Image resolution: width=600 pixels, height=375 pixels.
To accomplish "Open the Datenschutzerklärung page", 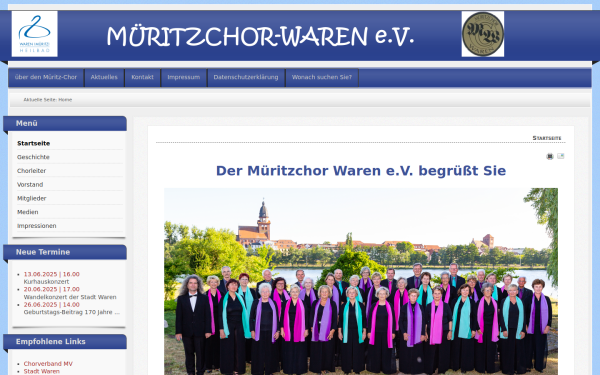I will click(x=246, y=77).
